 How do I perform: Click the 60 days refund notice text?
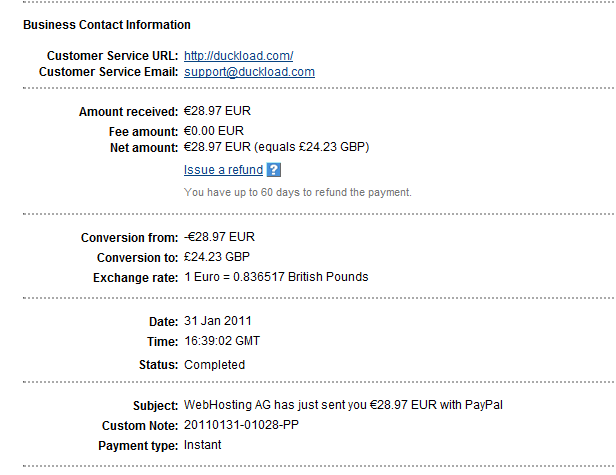click(x=297, y=191)
